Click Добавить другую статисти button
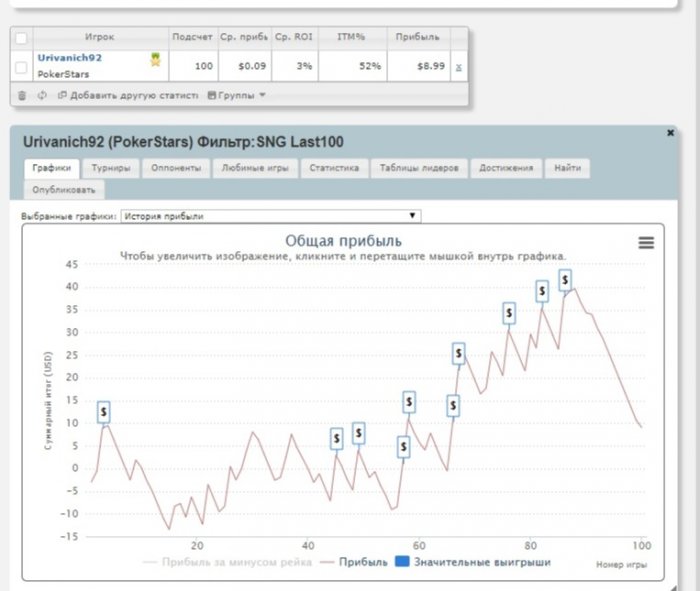This screenshot has height=591, width=700. click(128, 95)
